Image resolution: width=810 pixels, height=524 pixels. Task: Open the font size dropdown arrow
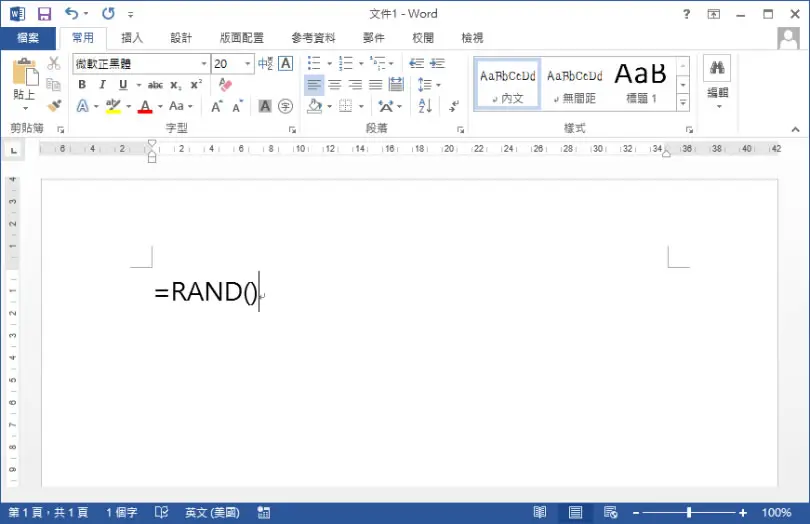tap(247, 64)
